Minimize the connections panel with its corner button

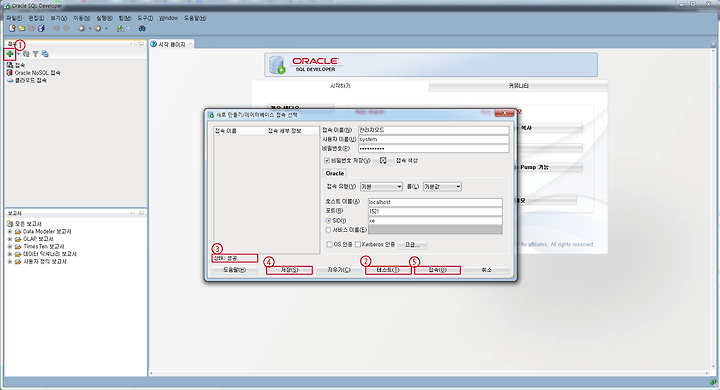[x=141, y=44]
